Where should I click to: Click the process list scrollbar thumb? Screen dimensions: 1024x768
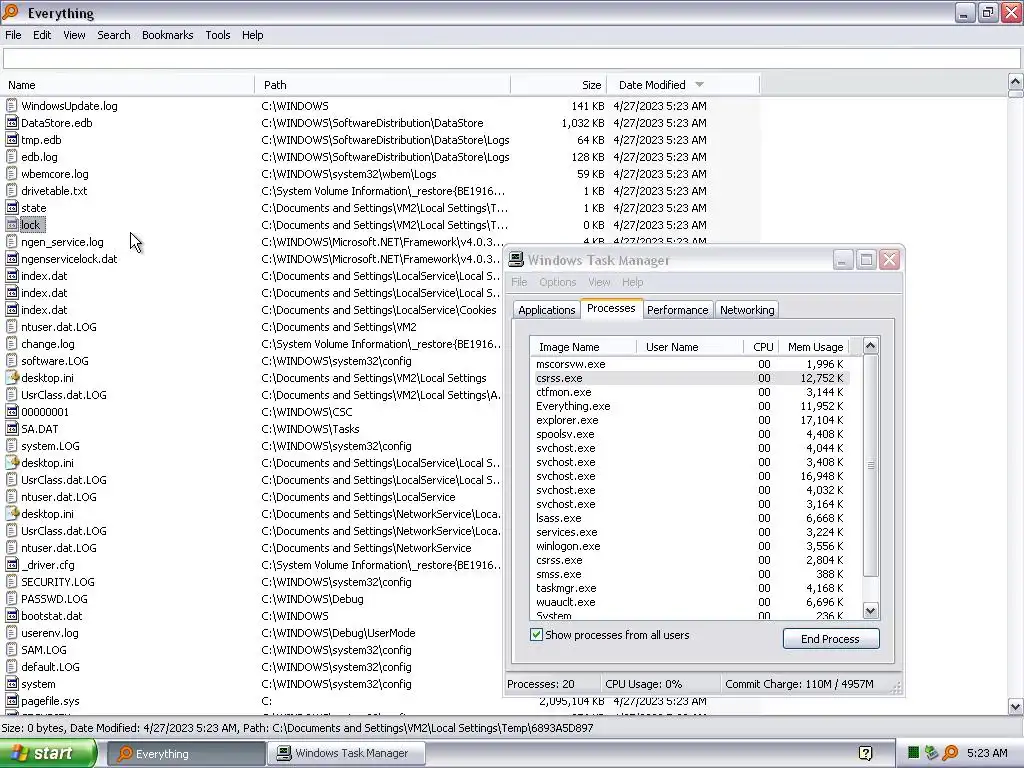tap(871, 466)
